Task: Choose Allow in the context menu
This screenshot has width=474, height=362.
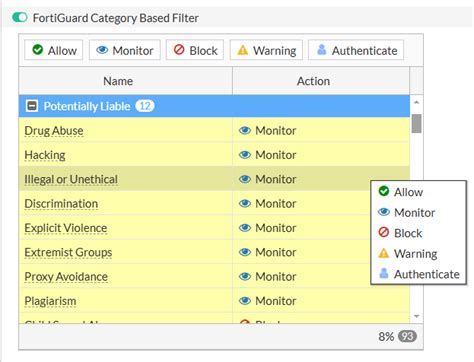Action: pos(418,192)
